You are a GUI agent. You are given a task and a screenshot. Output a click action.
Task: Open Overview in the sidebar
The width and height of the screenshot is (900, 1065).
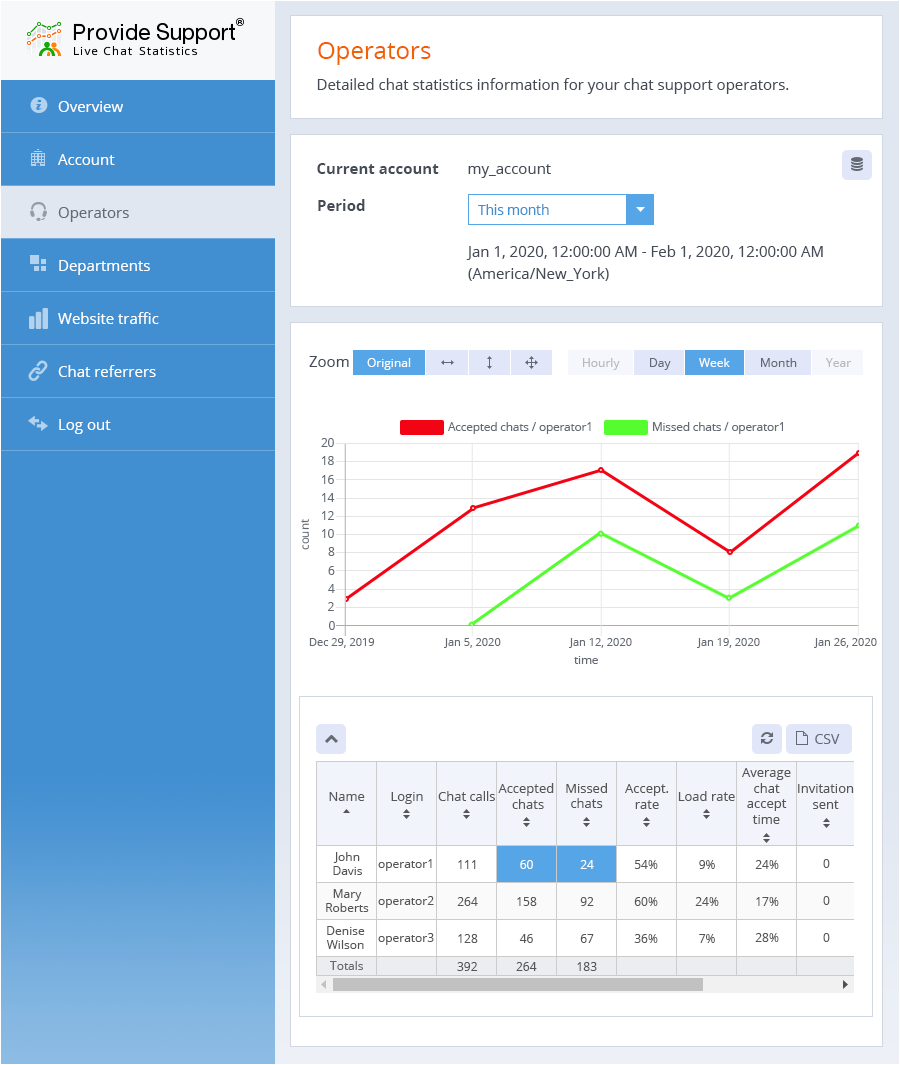[x=90, y=107]
